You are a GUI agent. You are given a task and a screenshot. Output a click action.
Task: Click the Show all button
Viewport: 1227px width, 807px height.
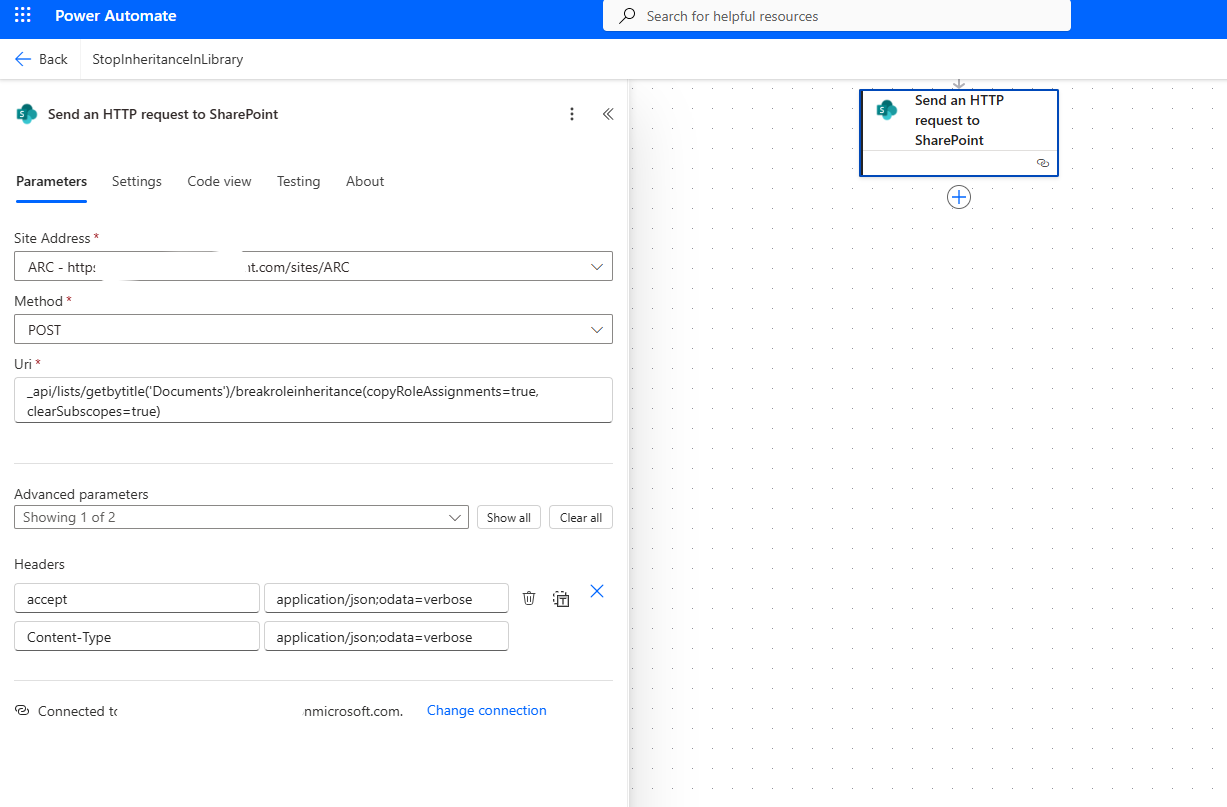509,517
